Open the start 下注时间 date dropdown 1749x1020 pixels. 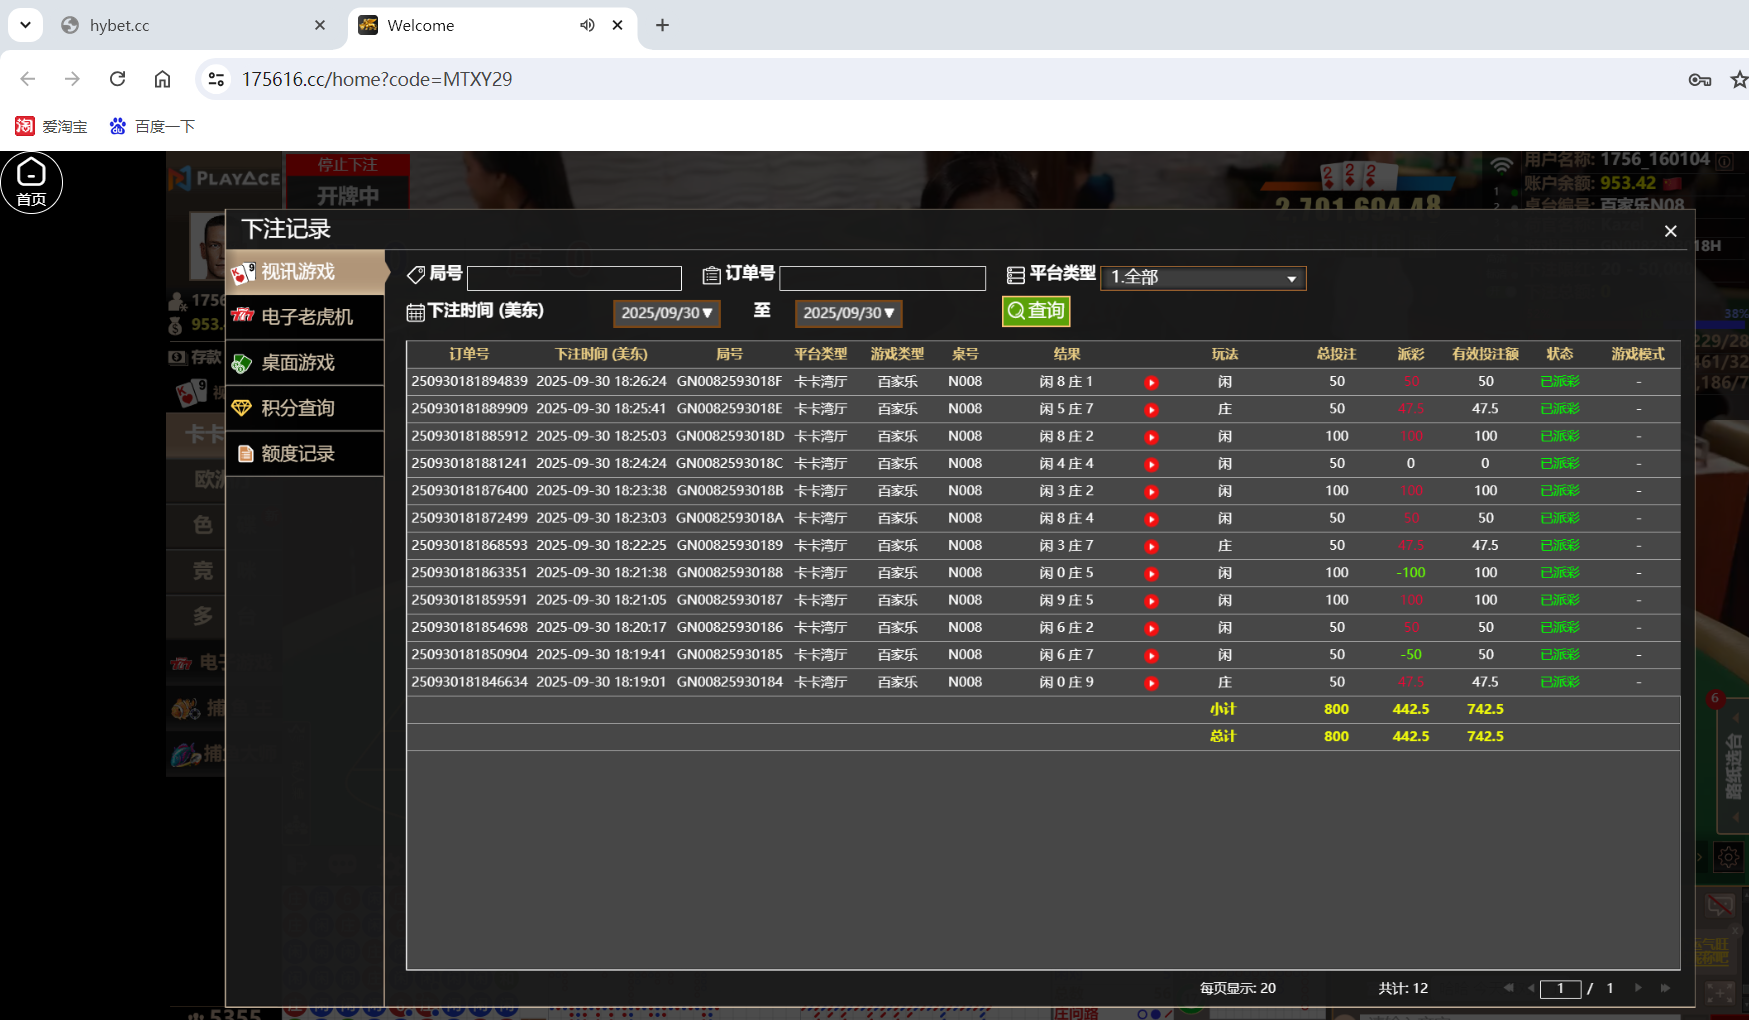(x=666, y=313)
